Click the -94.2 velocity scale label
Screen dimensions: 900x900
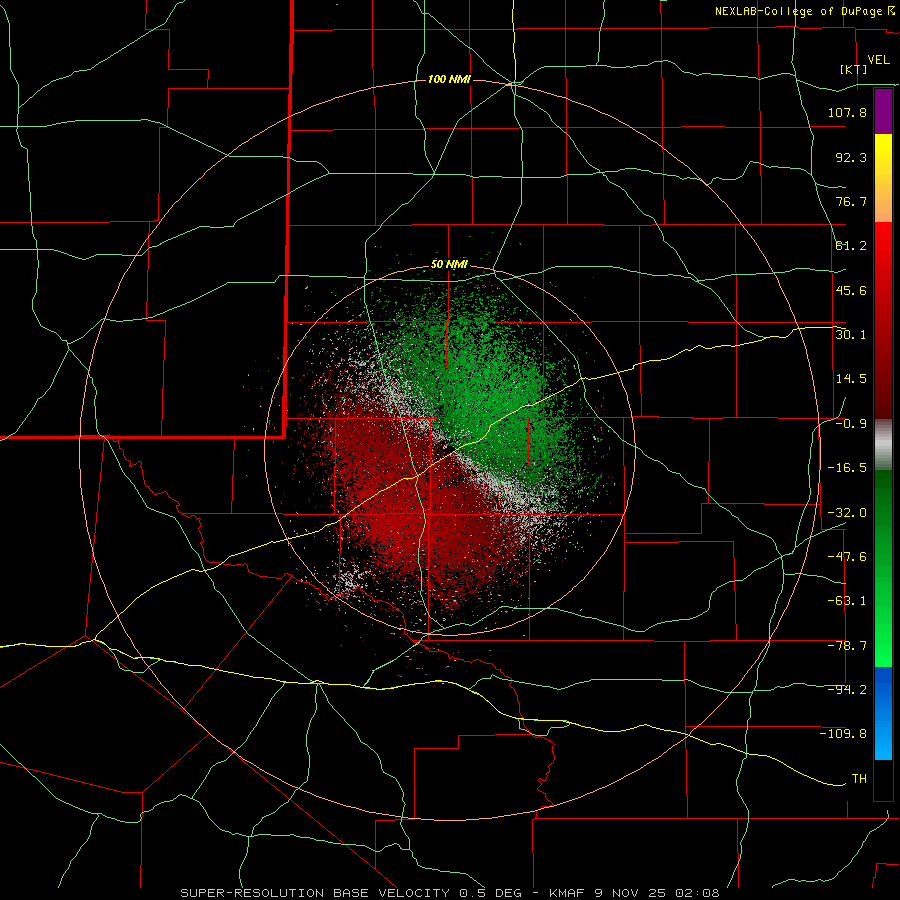pyautogui.click(x=847, y=690)
